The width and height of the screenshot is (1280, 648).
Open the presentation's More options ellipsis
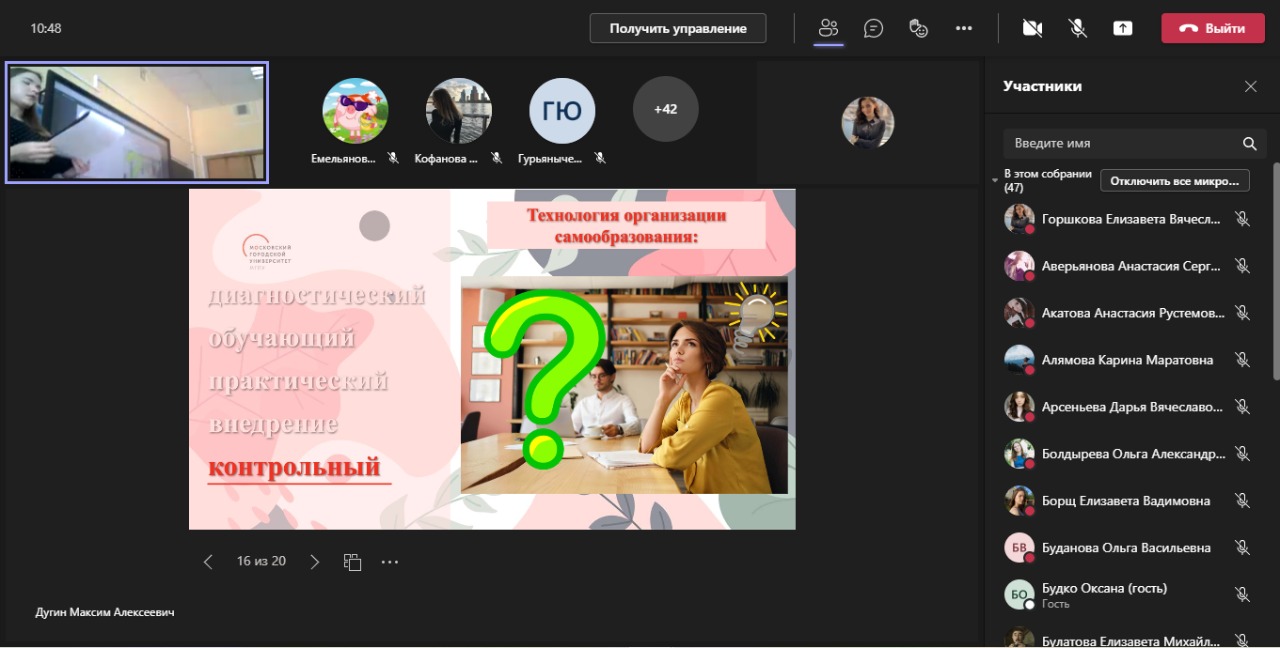(390, 561)
